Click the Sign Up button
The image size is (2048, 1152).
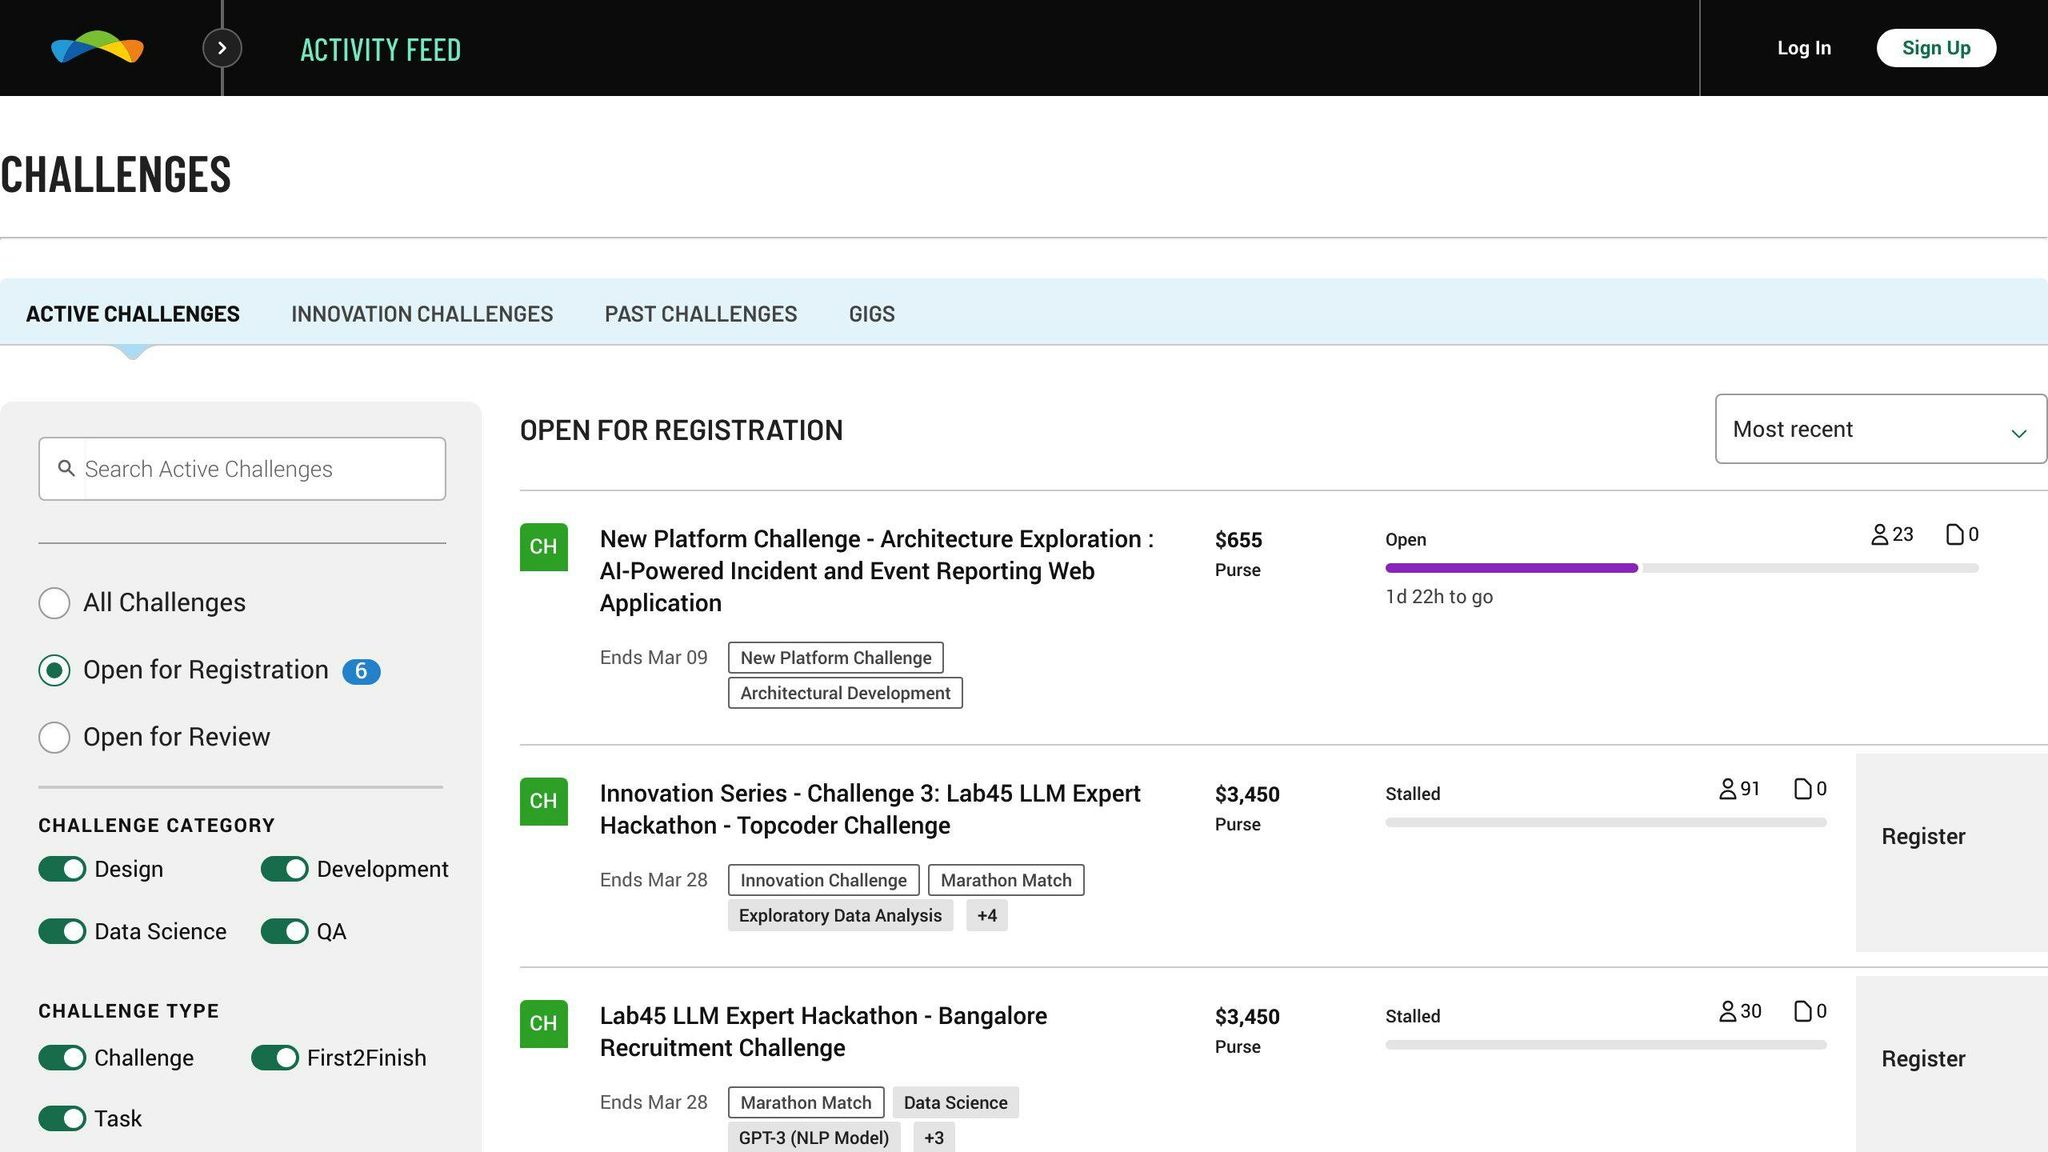(1935, 48)
